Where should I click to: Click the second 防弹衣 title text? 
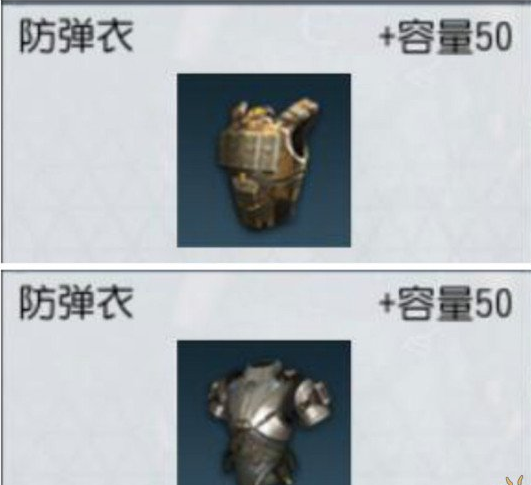click(76, 302)
